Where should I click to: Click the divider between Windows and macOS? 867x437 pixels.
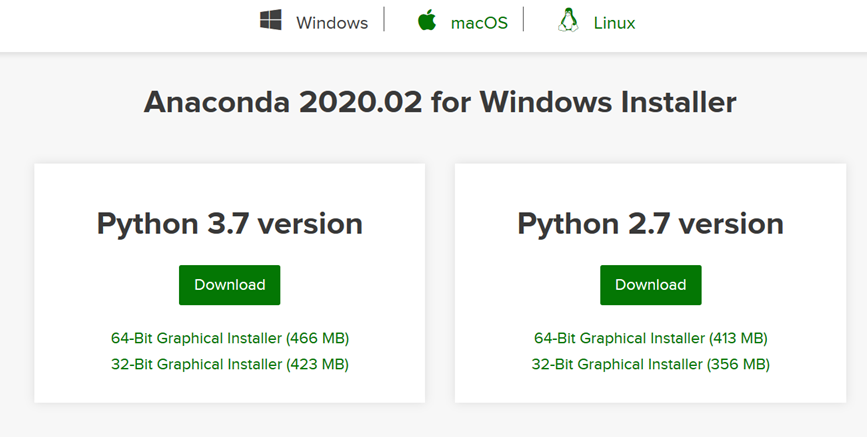coord(384,21)
